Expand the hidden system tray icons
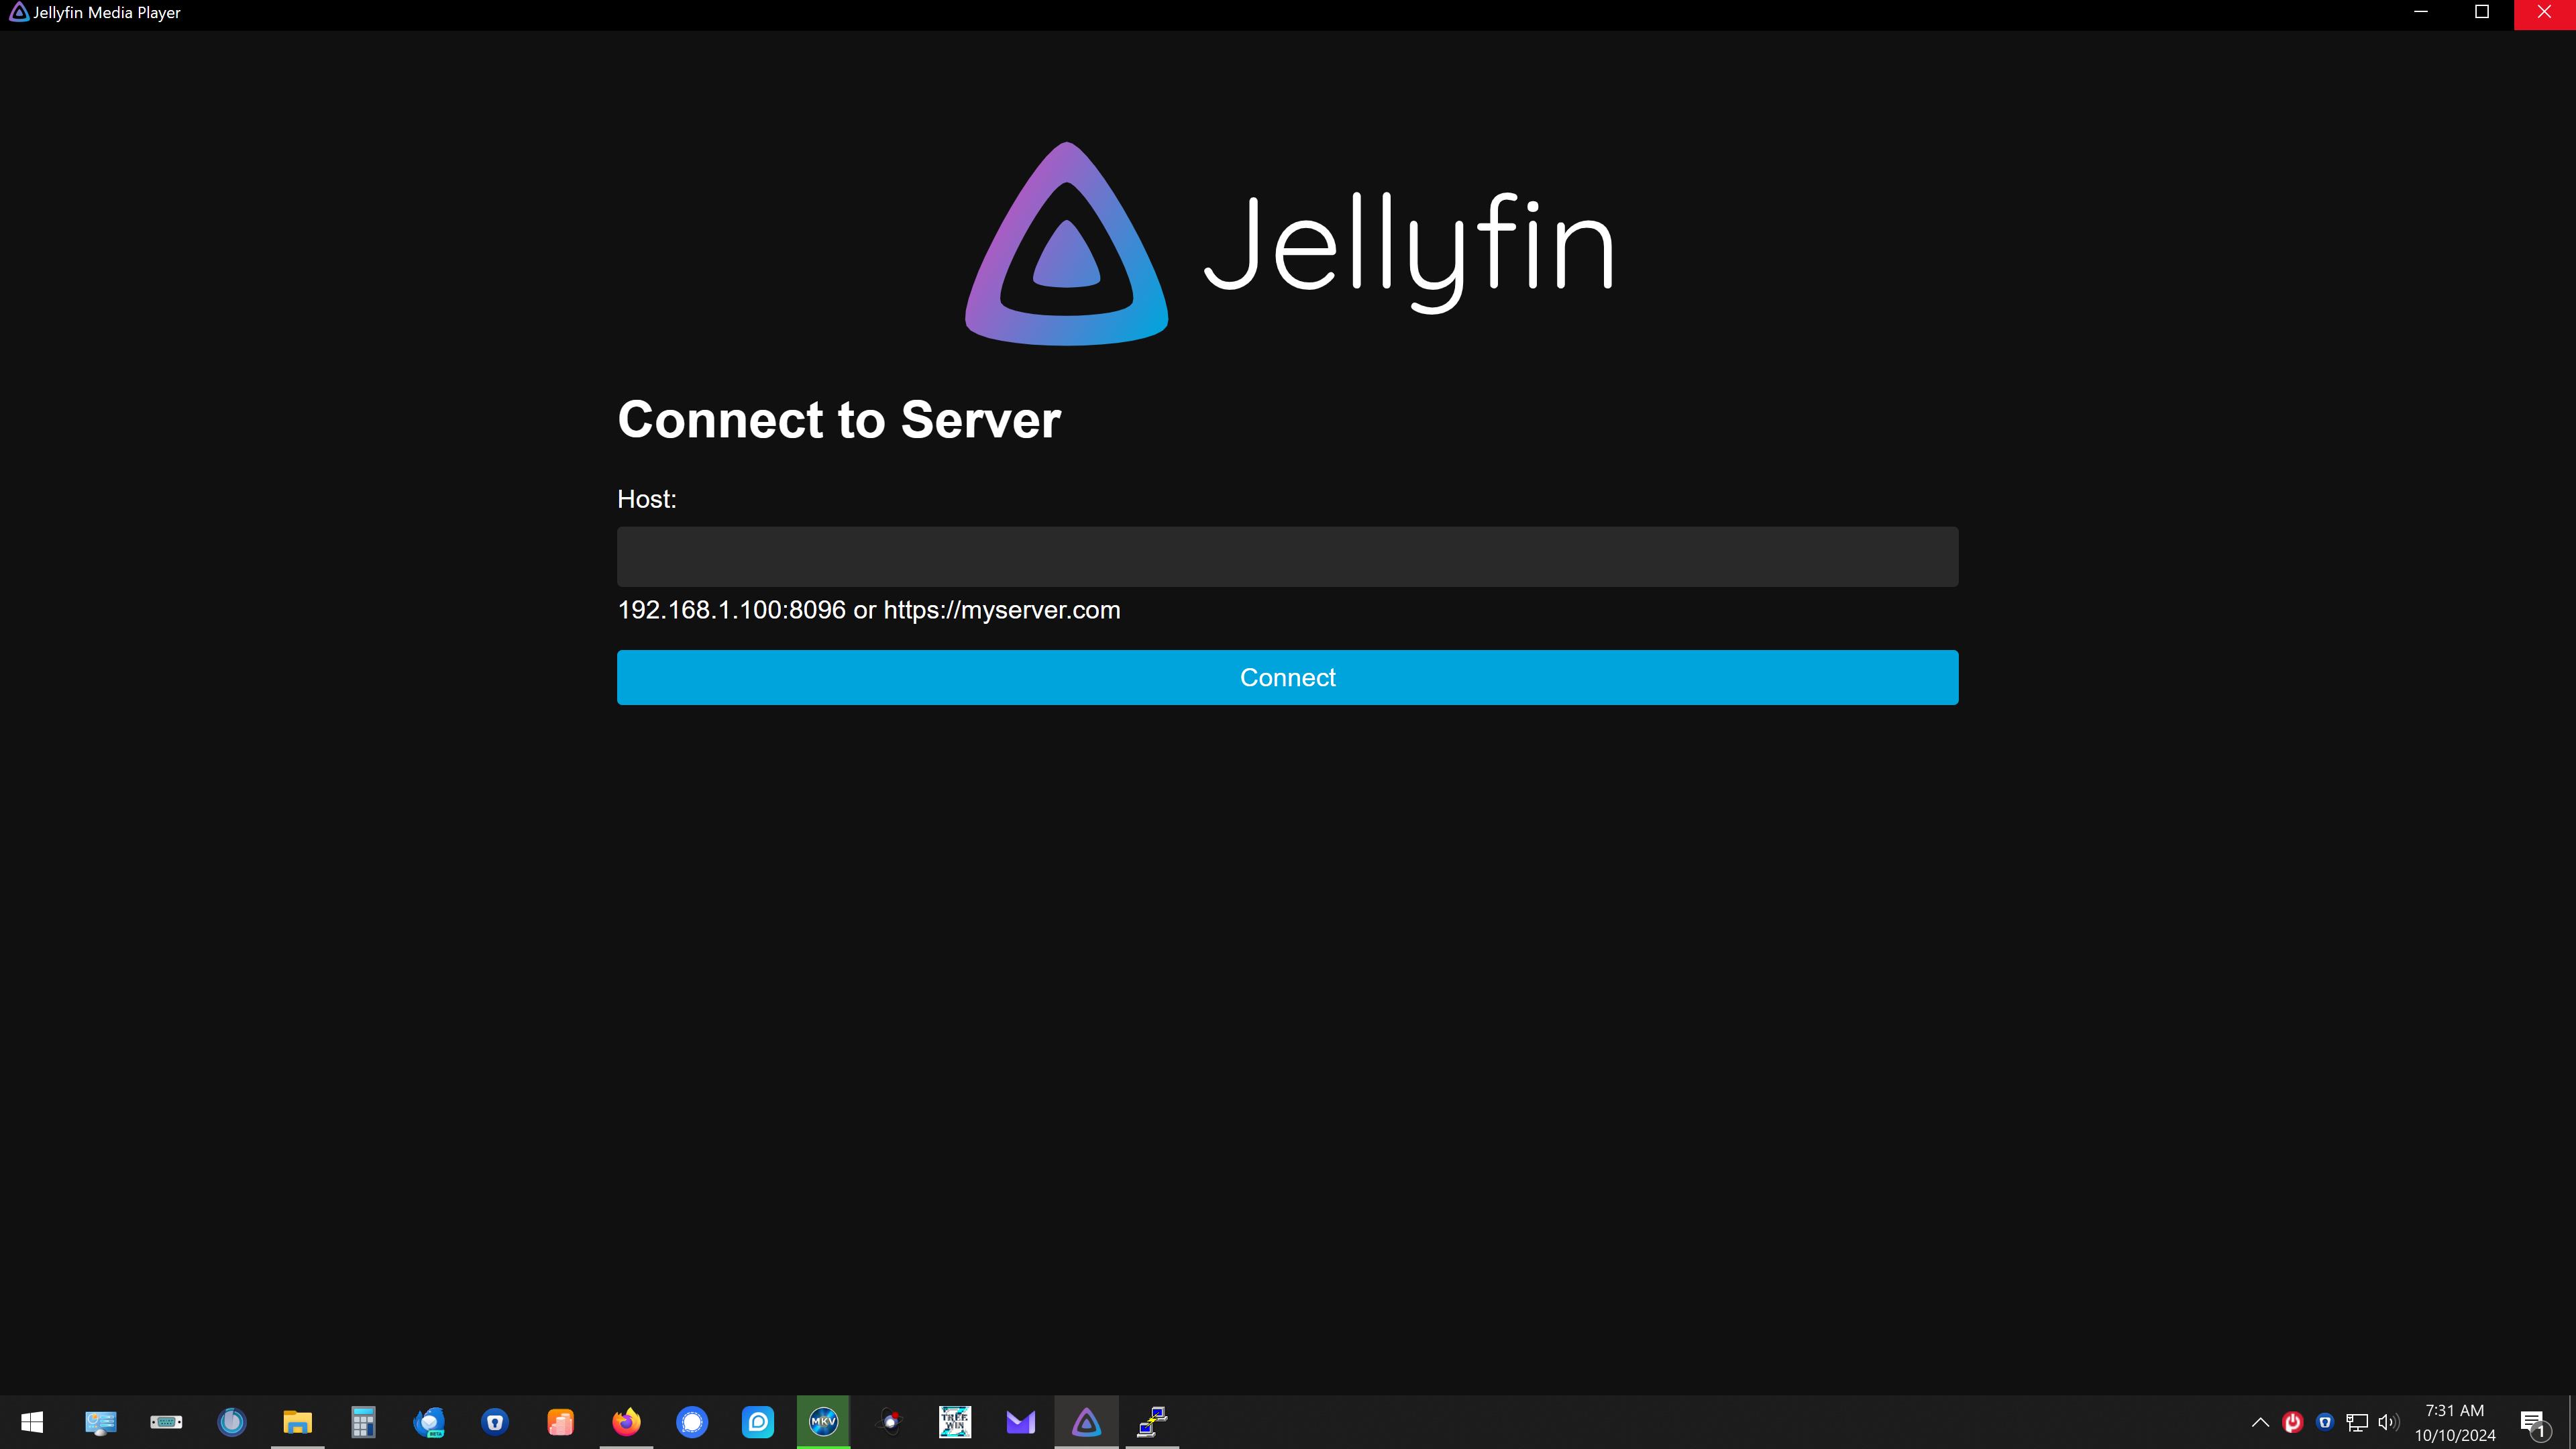Viewport: 2576px width, 1449px height. click(x=2259, y=1422)
